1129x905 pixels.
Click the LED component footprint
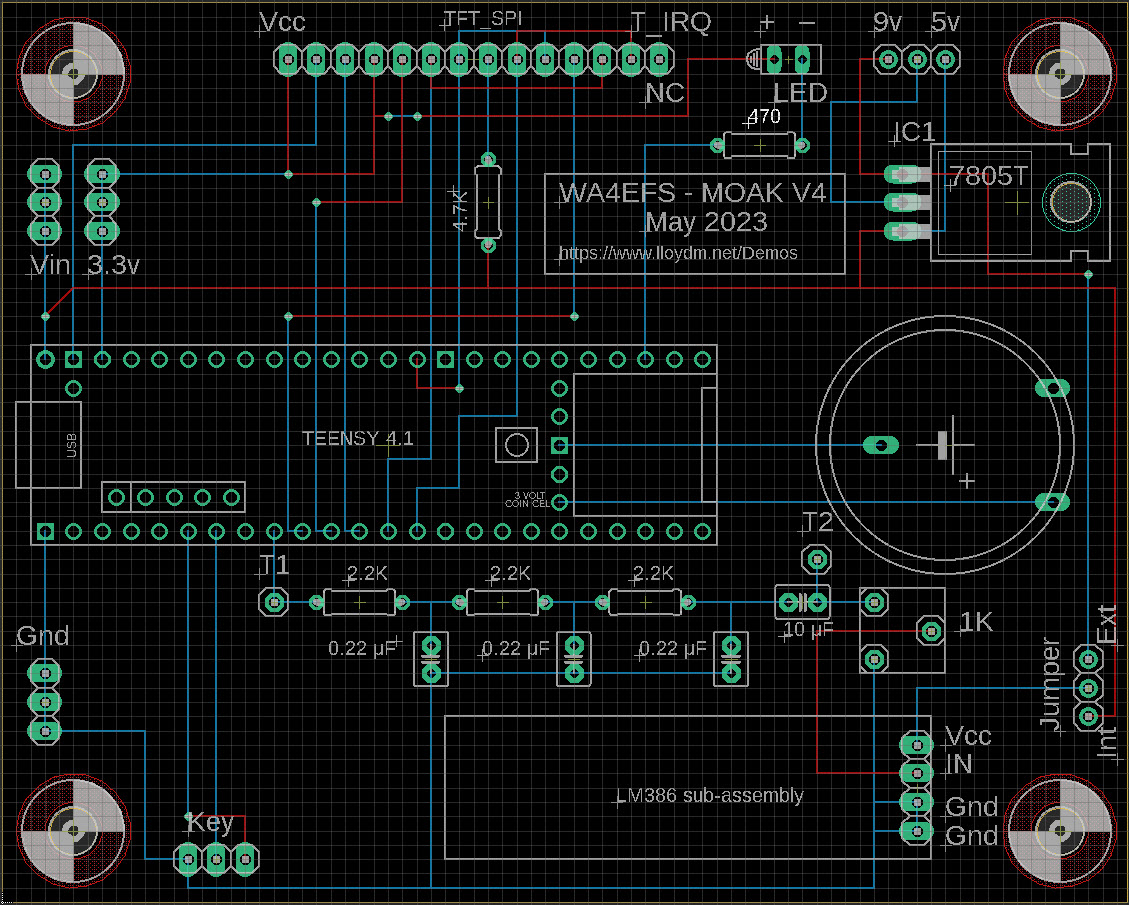point(789,60)
